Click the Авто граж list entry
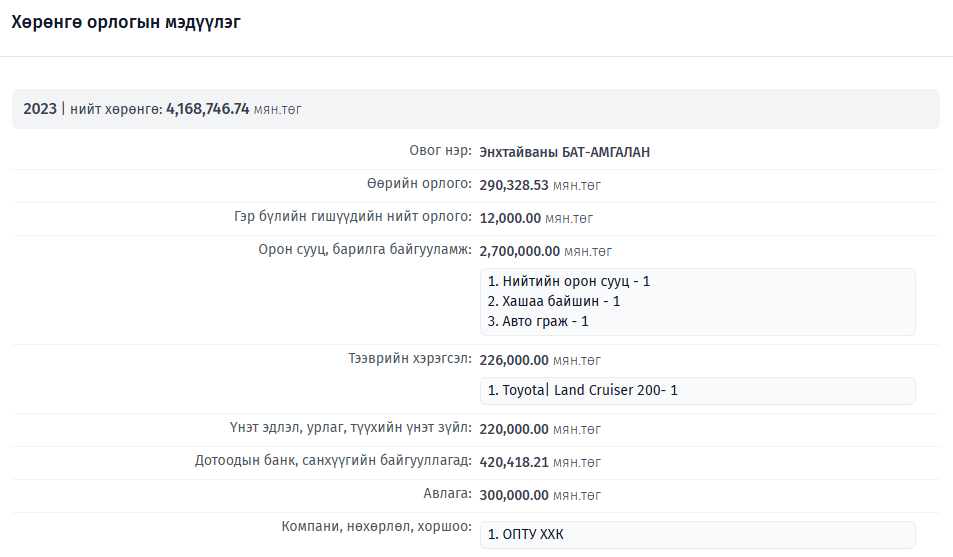Screen dimensions: 953x557 [538, 321]
